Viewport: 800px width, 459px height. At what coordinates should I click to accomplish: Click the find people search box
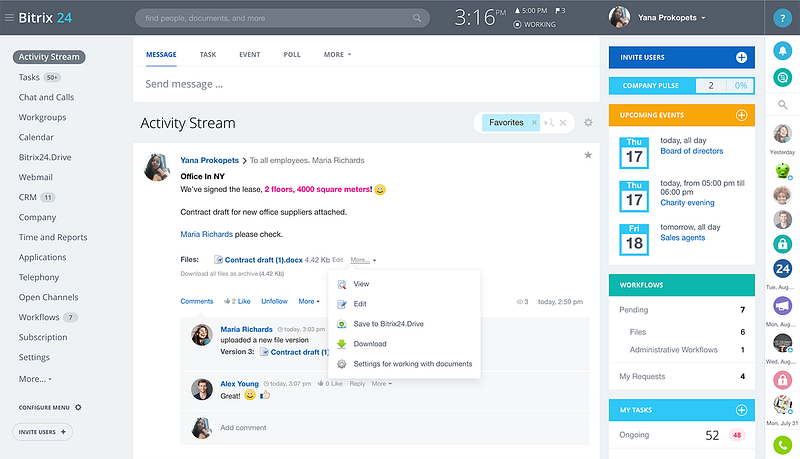282,18
